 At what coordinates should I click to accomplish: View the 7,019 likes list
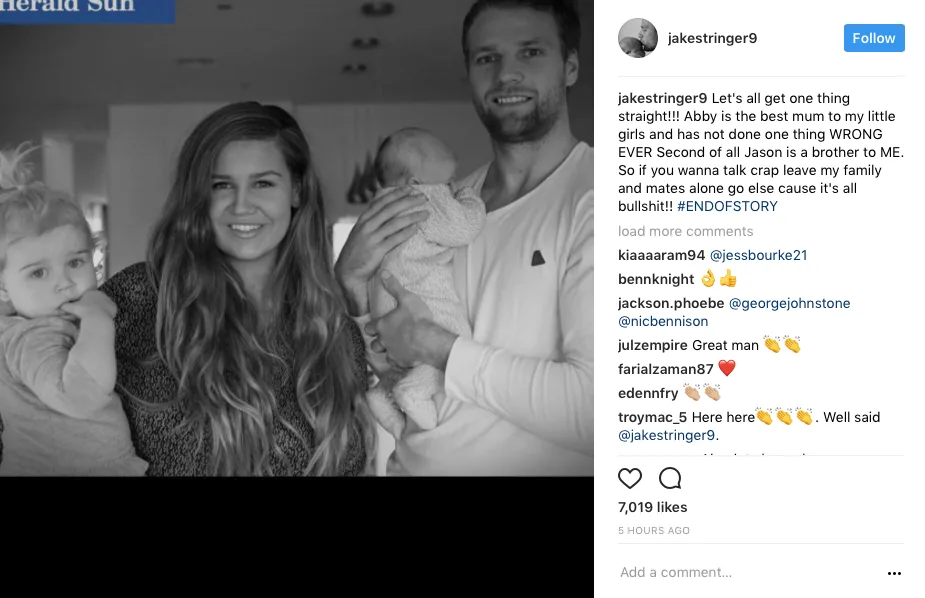tap(652, 507)
